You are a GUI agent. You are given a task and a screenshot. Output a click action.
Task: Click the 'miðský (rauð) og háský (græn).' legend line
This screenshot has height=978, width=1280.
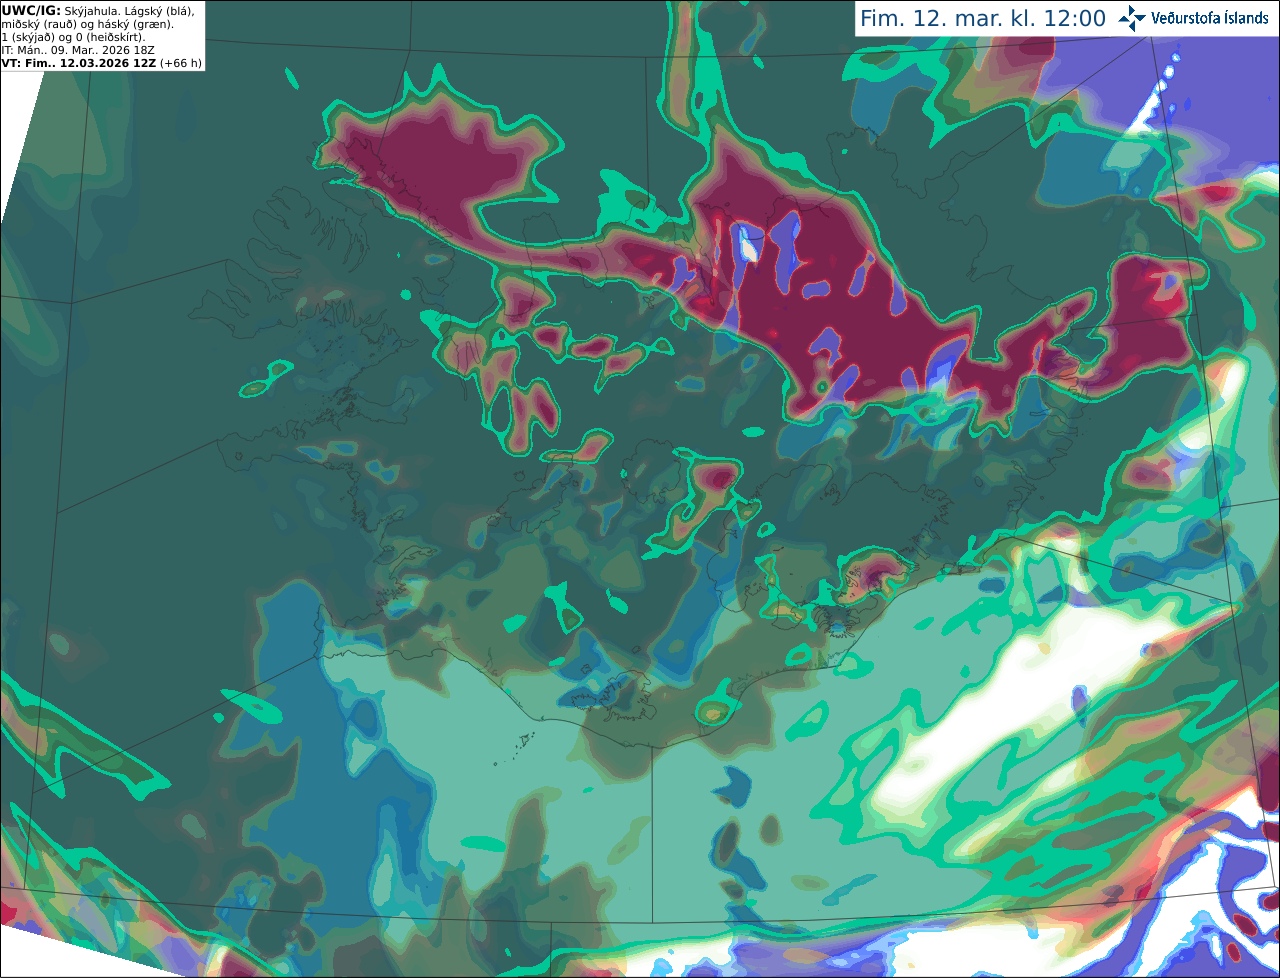point(88,24)
